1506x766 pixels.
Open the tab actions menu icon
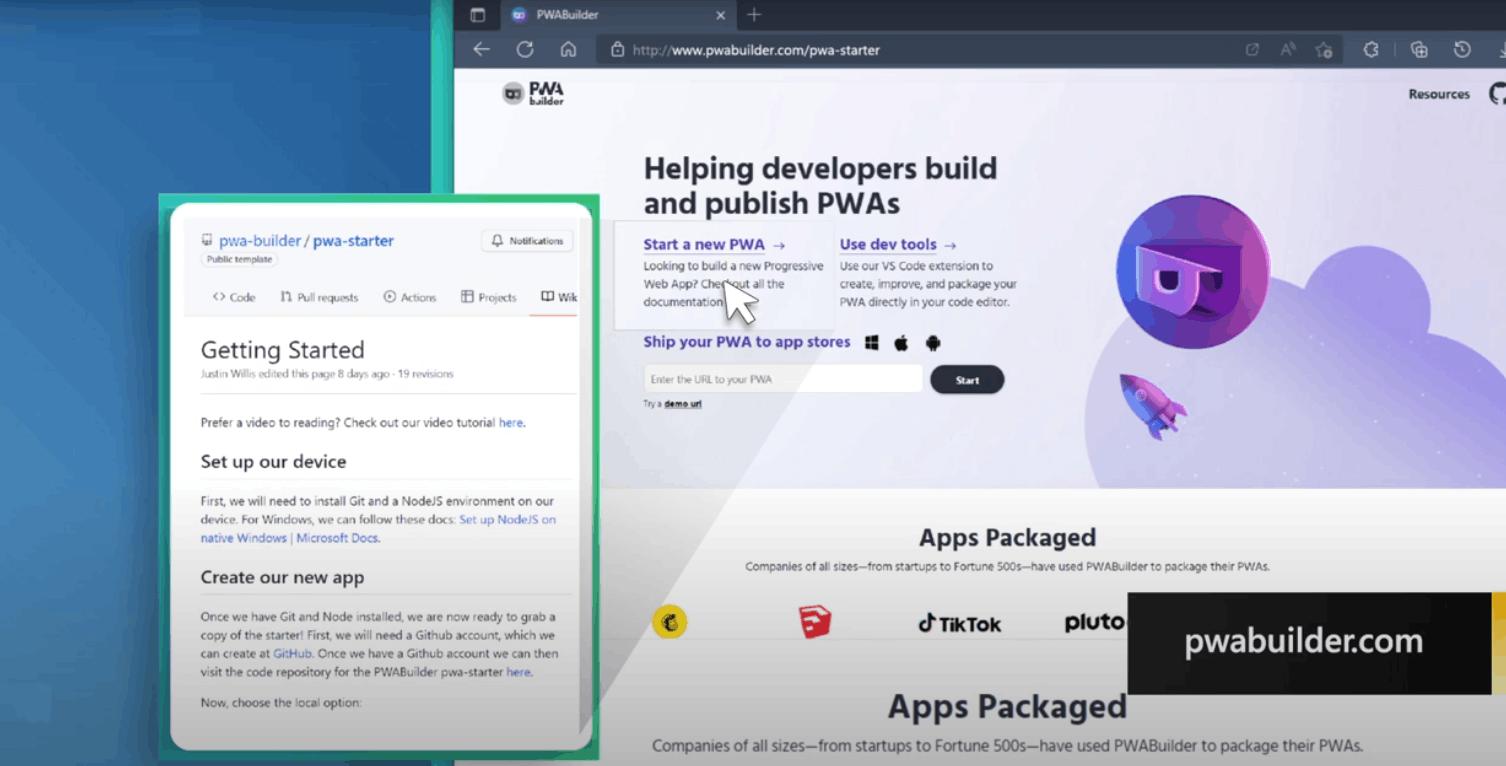click(477, 15)
